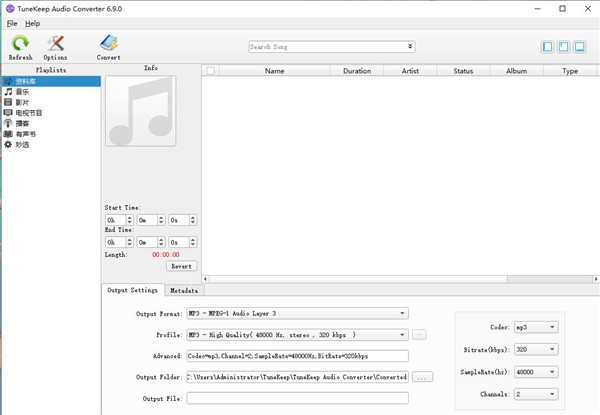Sort by the Artist column header
The width and height of the screenshot is (600, 415).
click(410, 71)
